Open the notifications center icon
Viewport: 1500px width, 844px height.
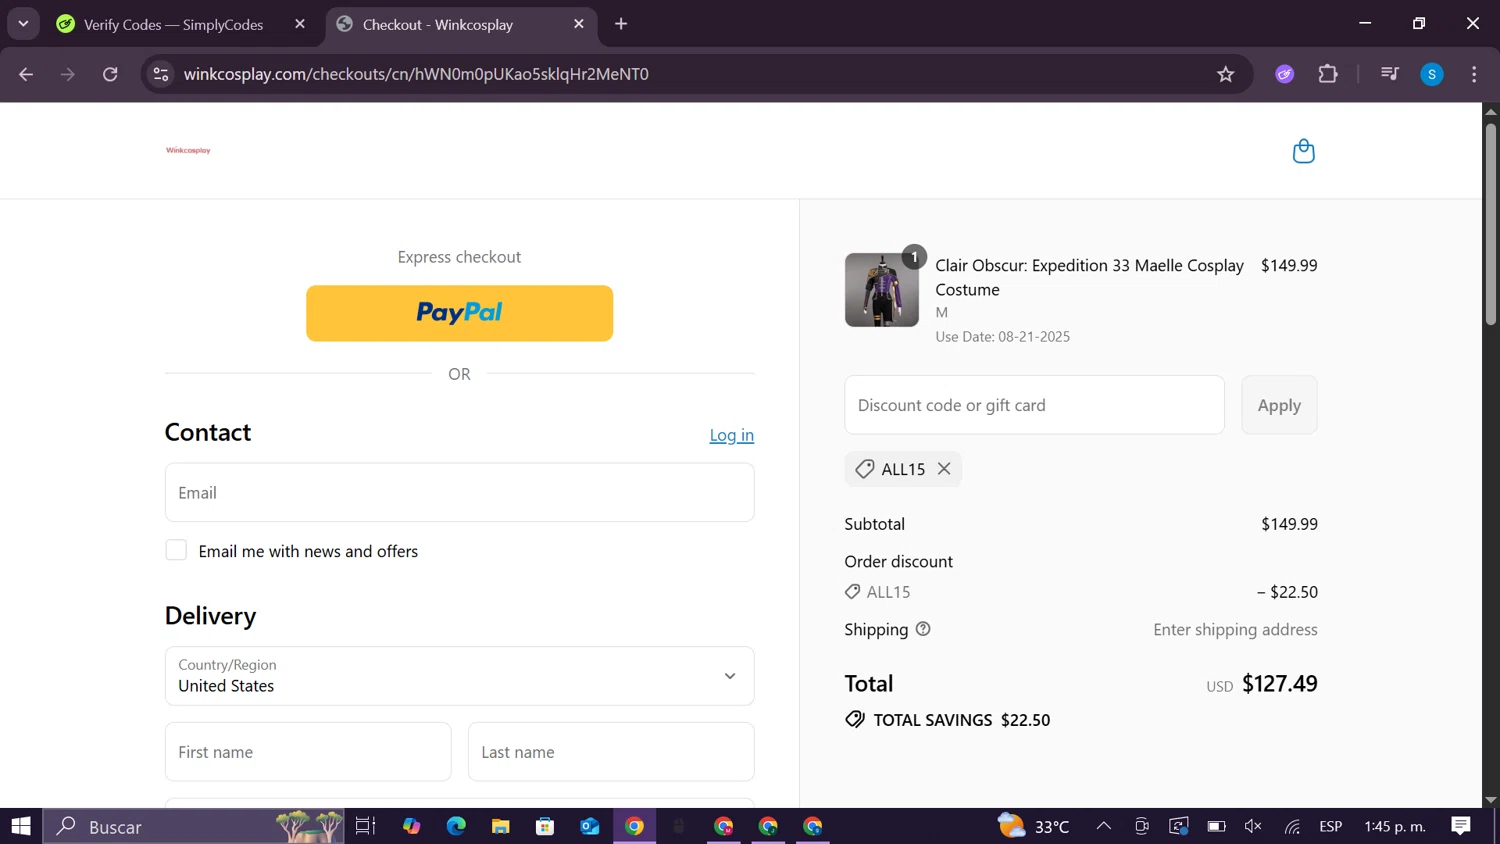[x=1461, y=826]
